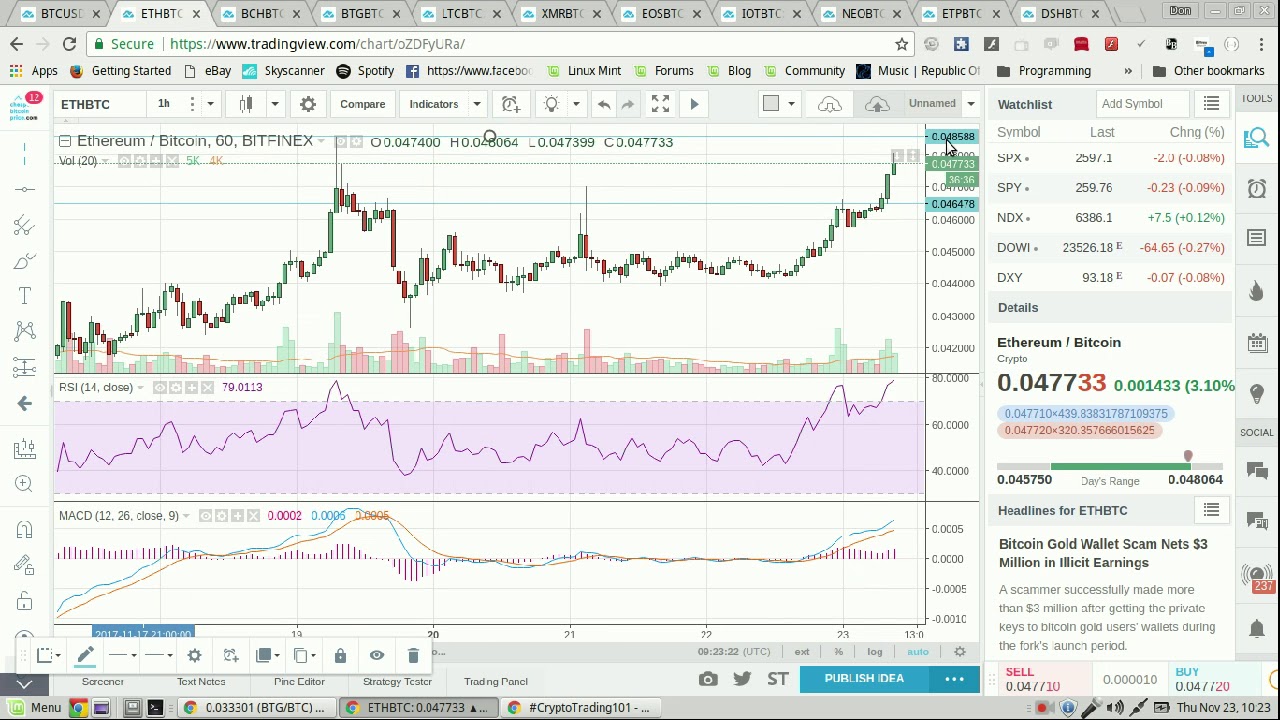The height and width of the screenshot is (720, 1280).
Task: Delete drawing with trash can icon
Action: coord(413,656)
